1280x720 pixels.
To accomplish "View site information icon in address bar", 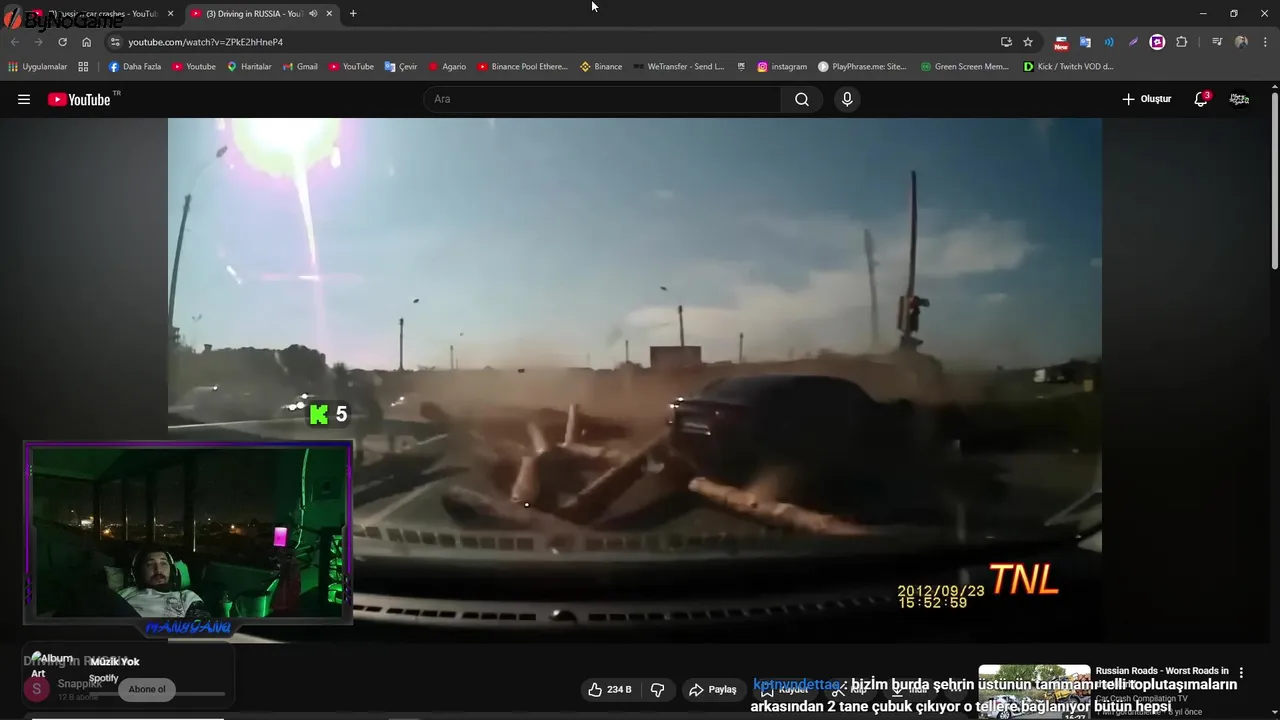I will coord(115,42).
